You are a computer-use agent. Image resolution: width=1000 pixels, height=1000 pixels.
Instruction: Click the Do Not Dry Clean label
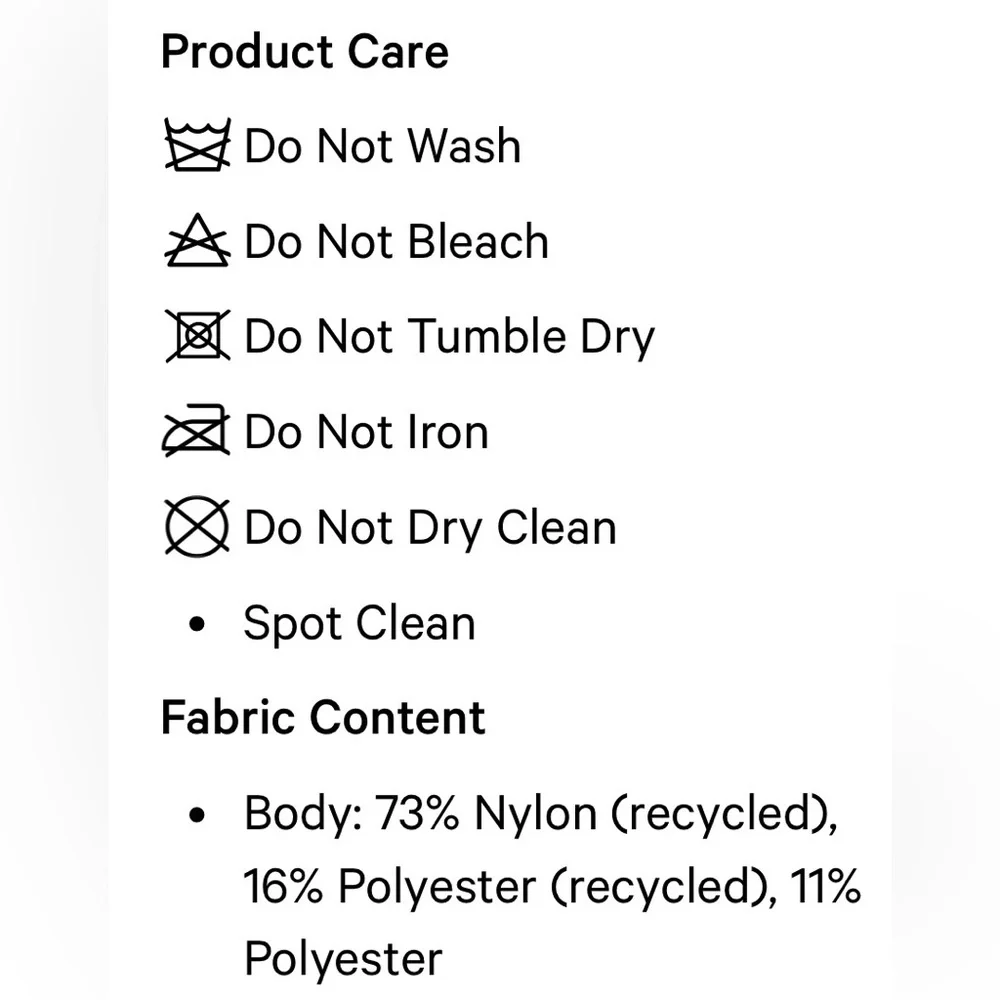click(430, 528)
